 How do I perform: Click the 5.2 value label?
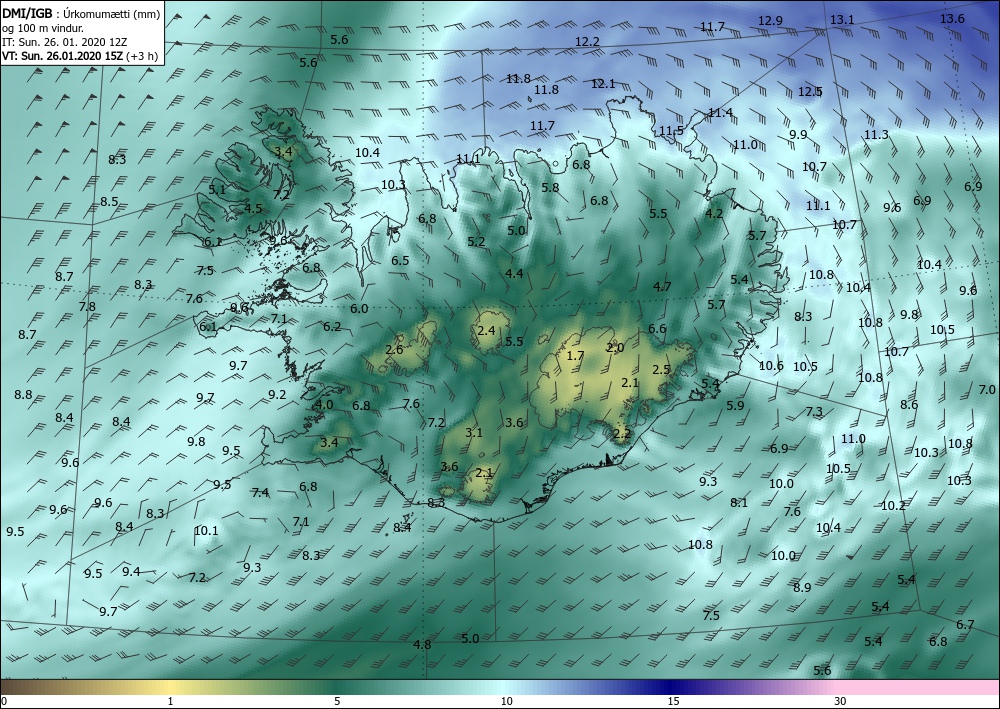tap(476, 242)
